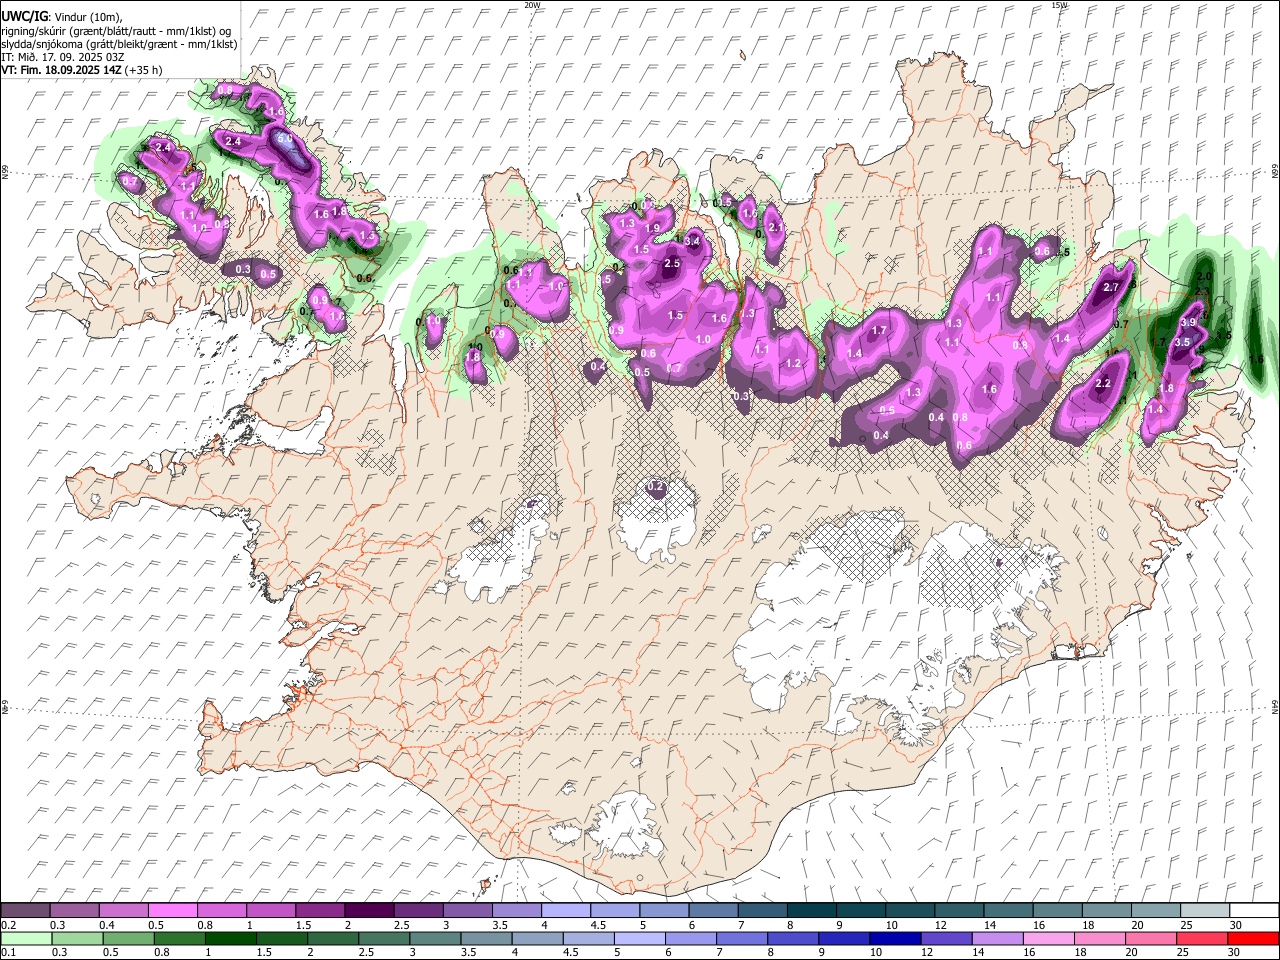Click the 3.4 snowfall value on the map

(x=691, y=241)
